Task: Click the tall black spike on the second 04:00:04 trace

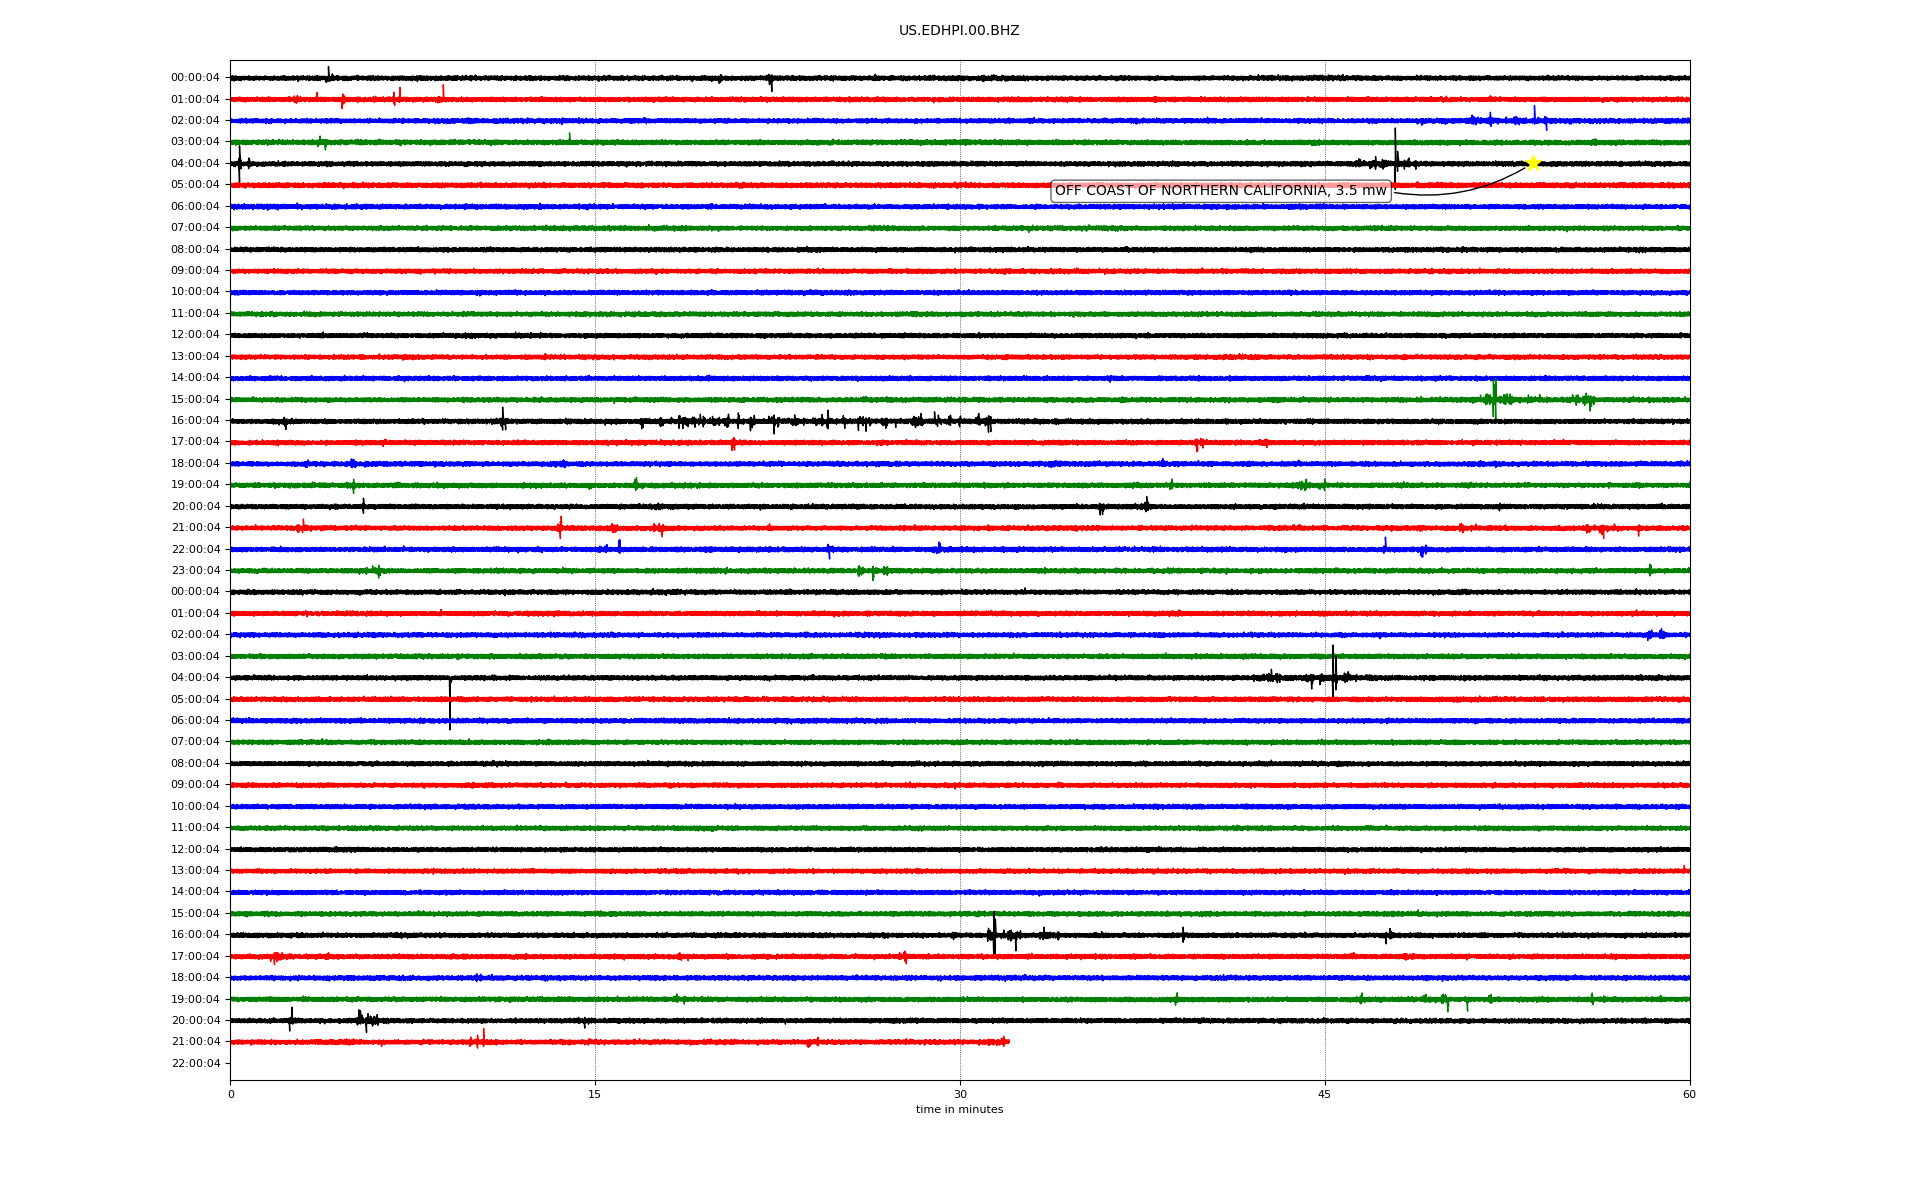Action: pos(1333,671)
